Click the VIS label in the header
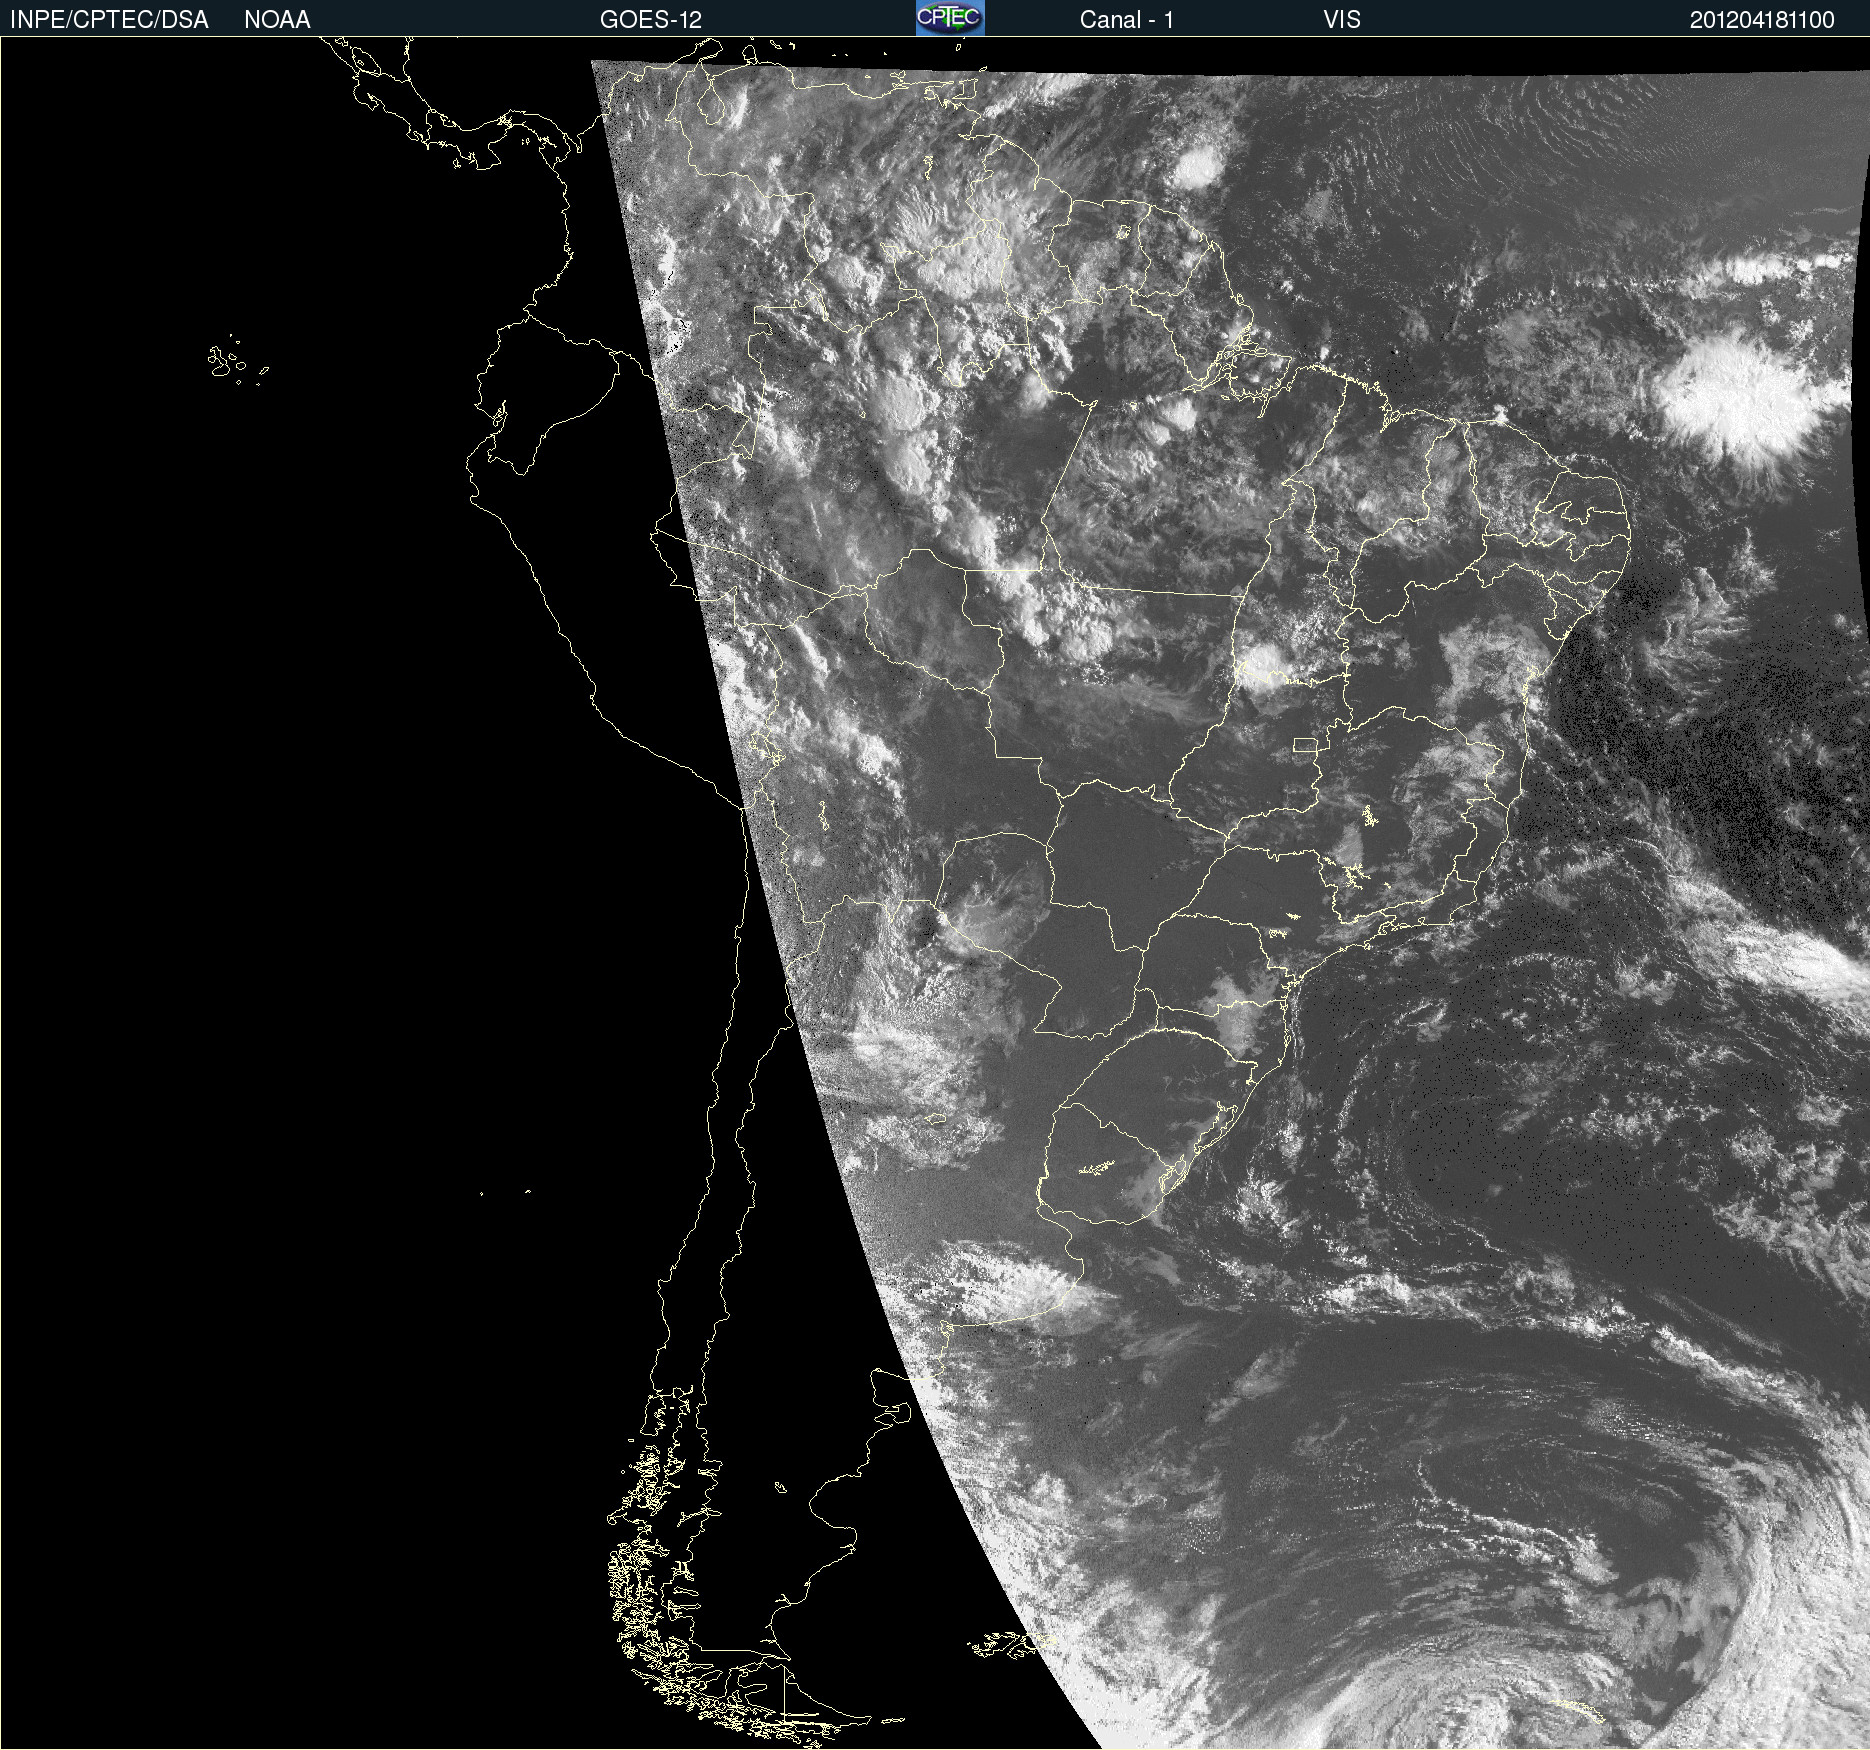The width and height of the screenshot is (1870, 1750). click(x=1342, y=20)
